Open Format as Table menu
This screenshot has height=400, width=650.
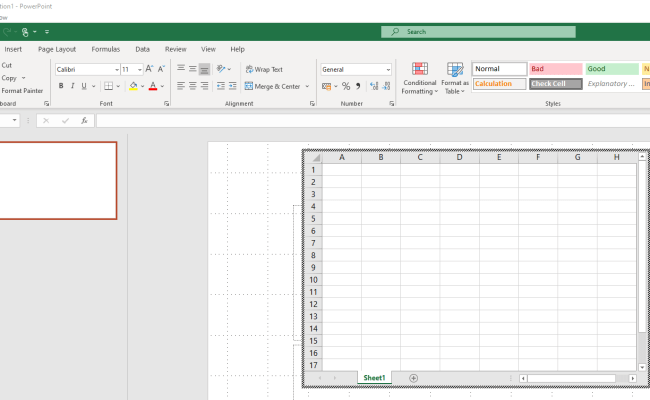tap(455, 78)
